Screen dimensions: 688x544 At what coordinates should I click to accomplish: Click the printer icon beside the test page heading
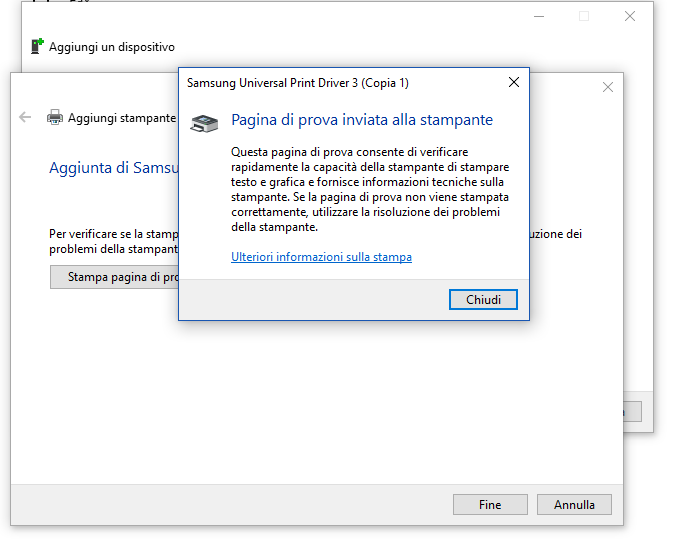pyautogui.click(x=203, y=123)
